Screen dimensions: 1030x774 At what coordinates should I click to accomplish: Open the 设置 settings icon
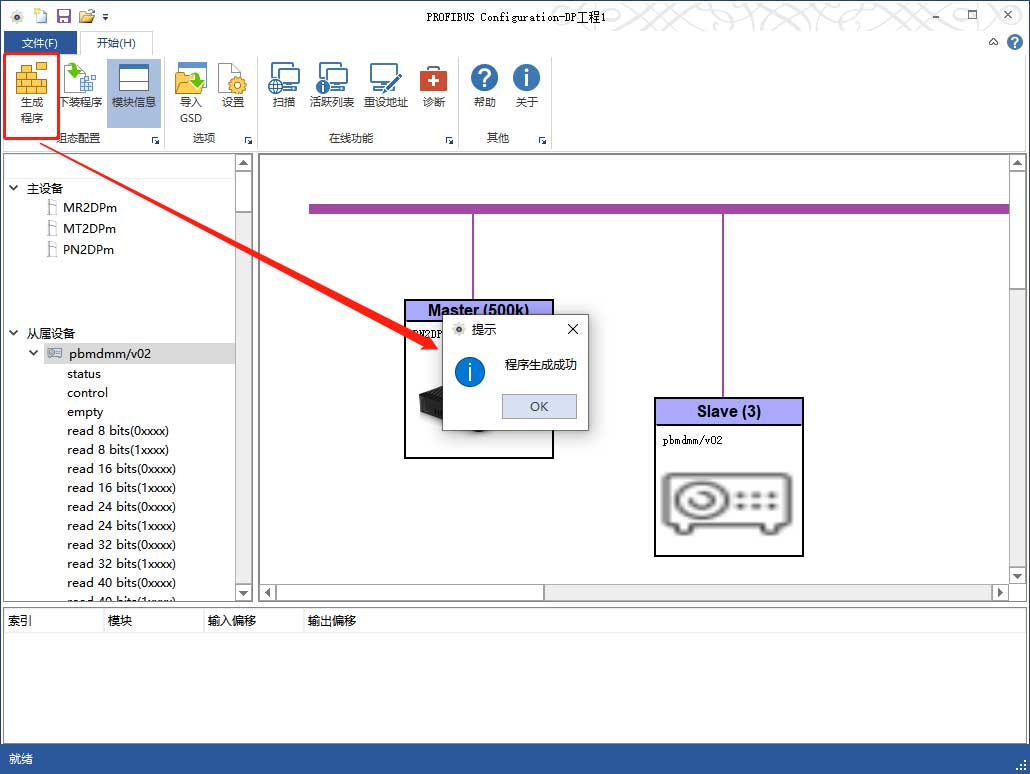click(233, 87)
